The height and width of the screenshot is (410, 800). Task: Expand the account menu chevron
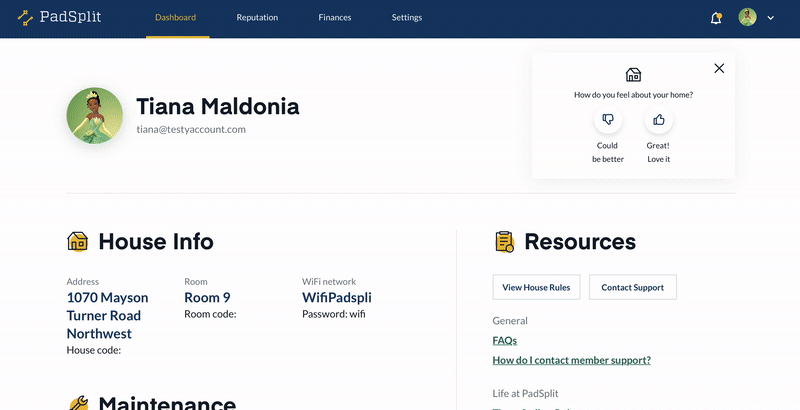[770, 18]
